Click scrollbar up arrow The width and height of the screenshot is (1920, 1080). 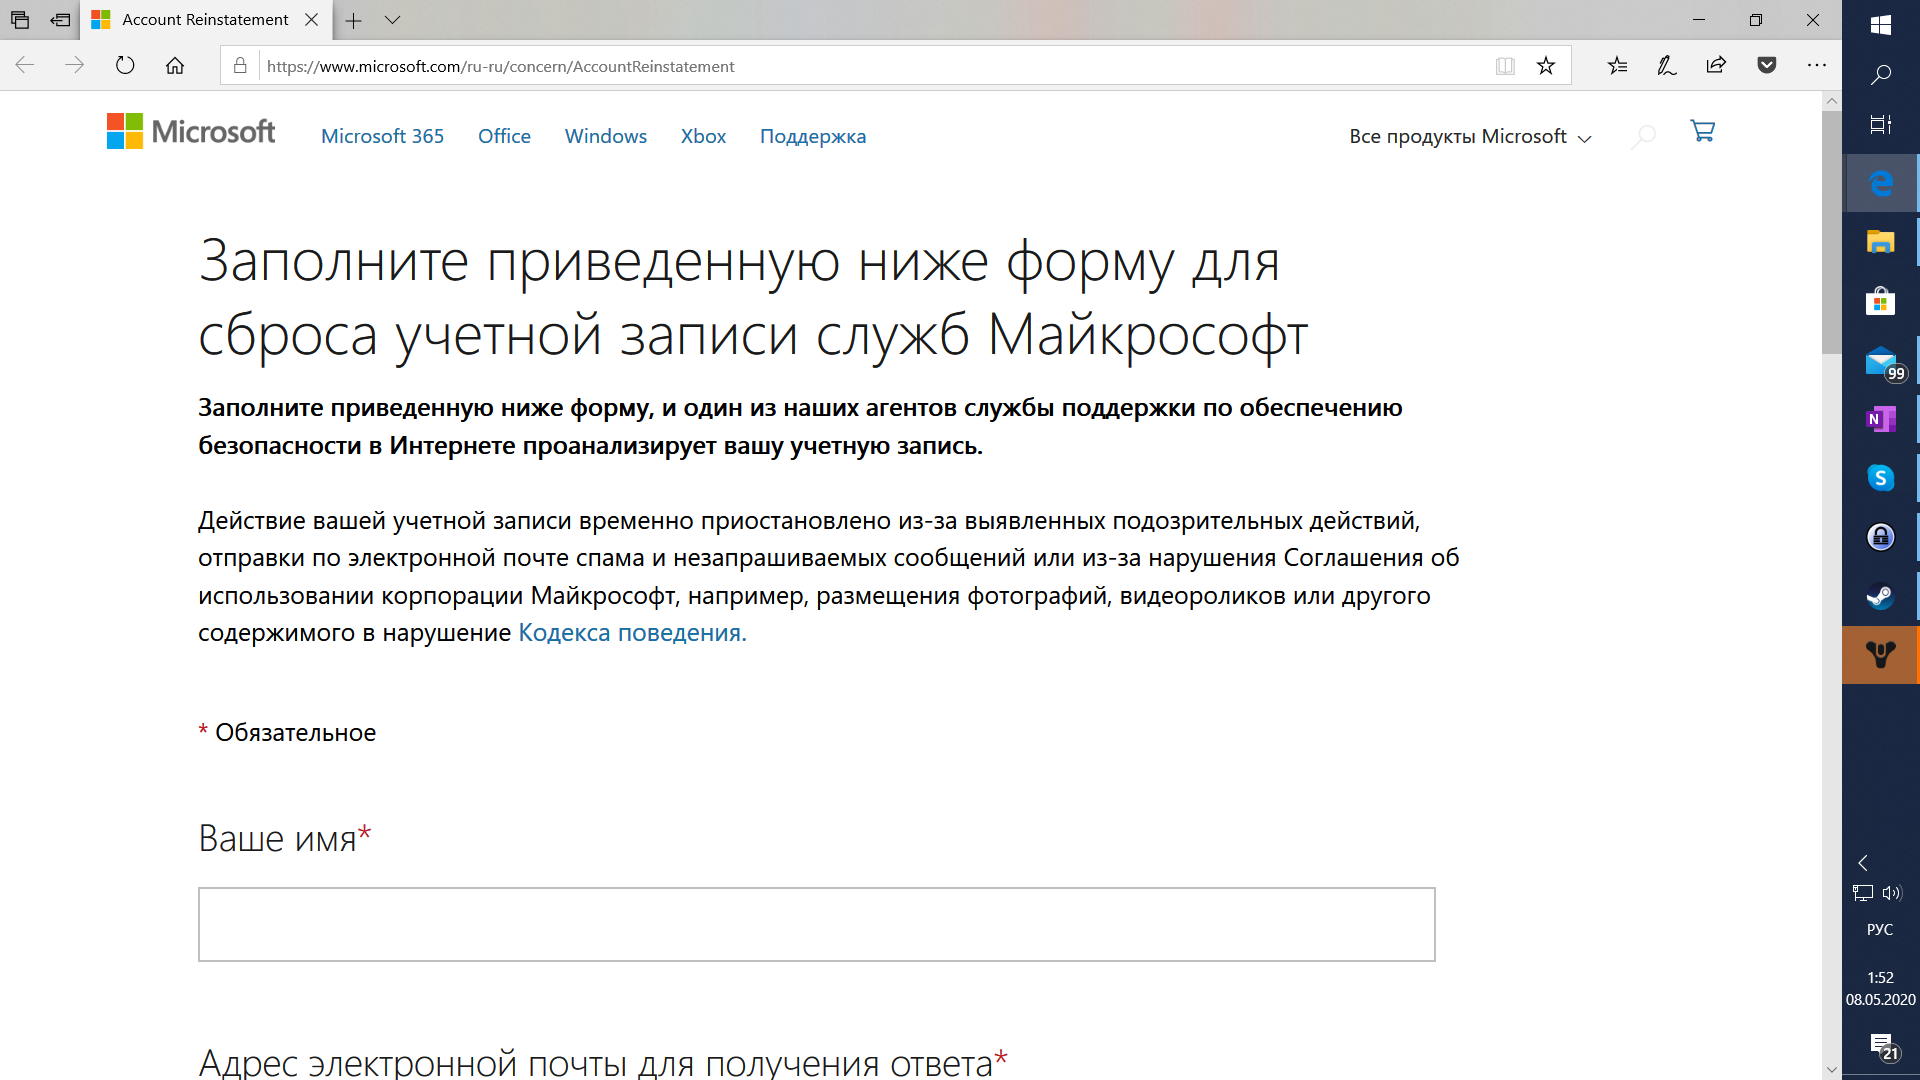[1831, 101]
